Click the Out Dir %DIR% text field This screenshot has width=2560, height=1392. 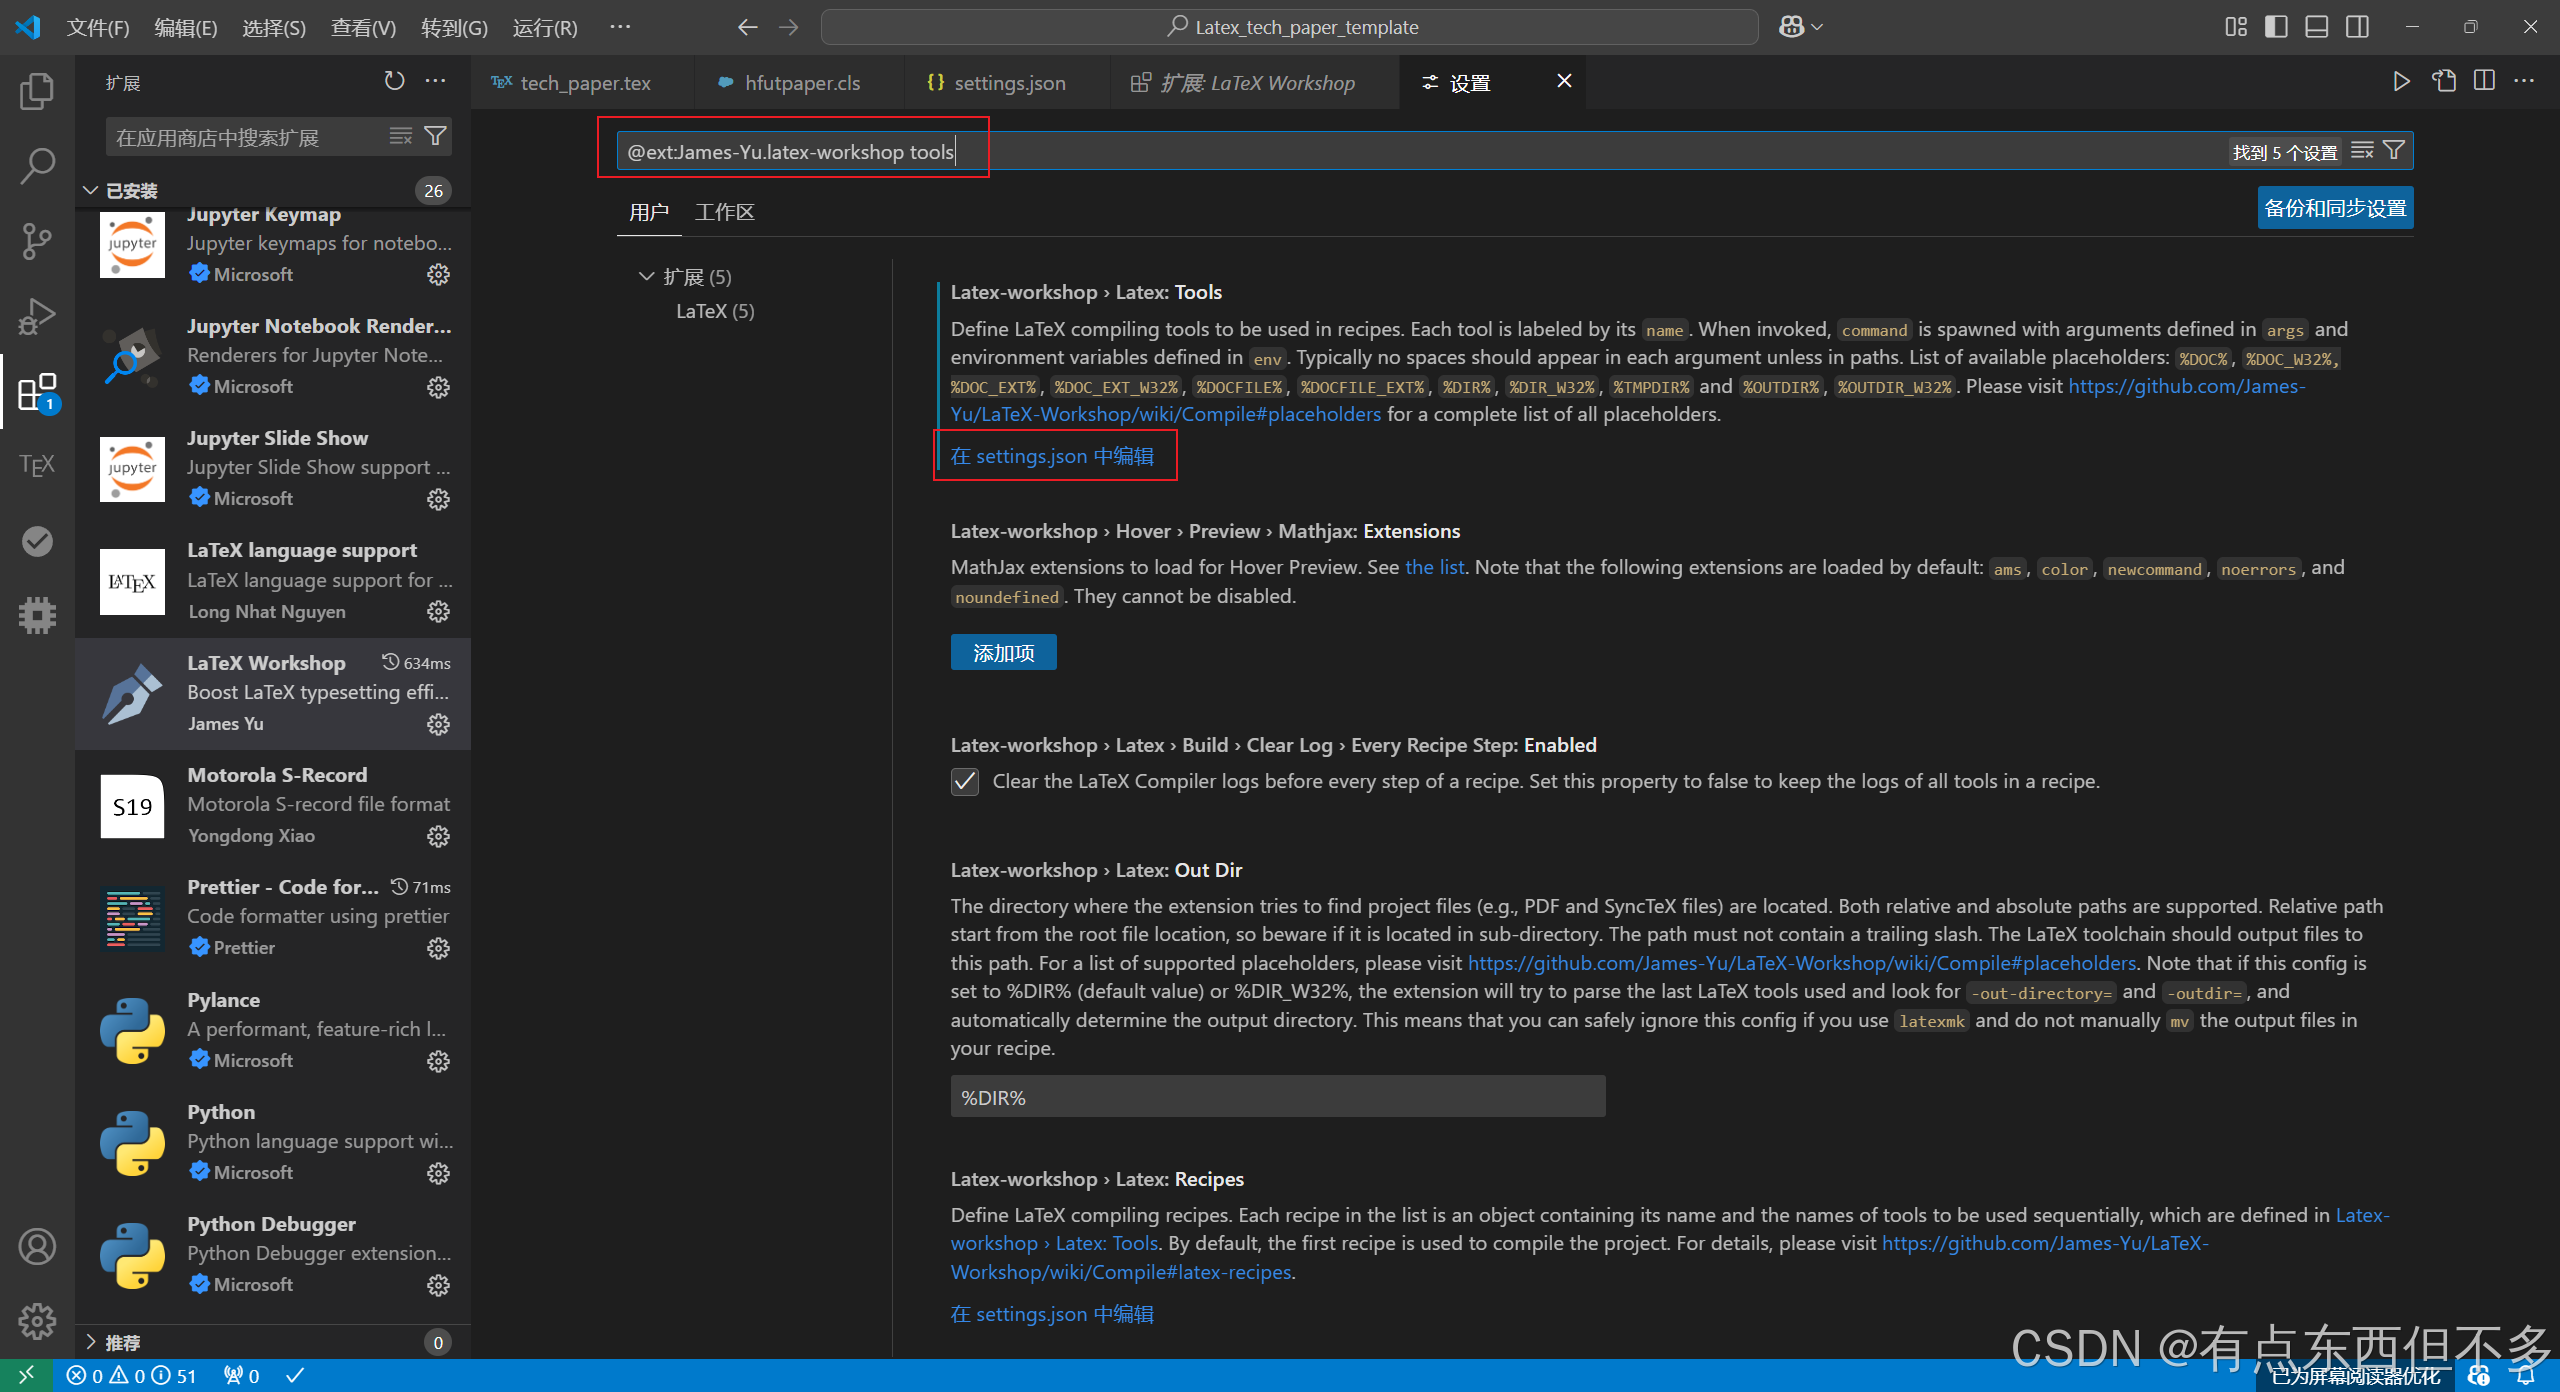point(1277,1097)
